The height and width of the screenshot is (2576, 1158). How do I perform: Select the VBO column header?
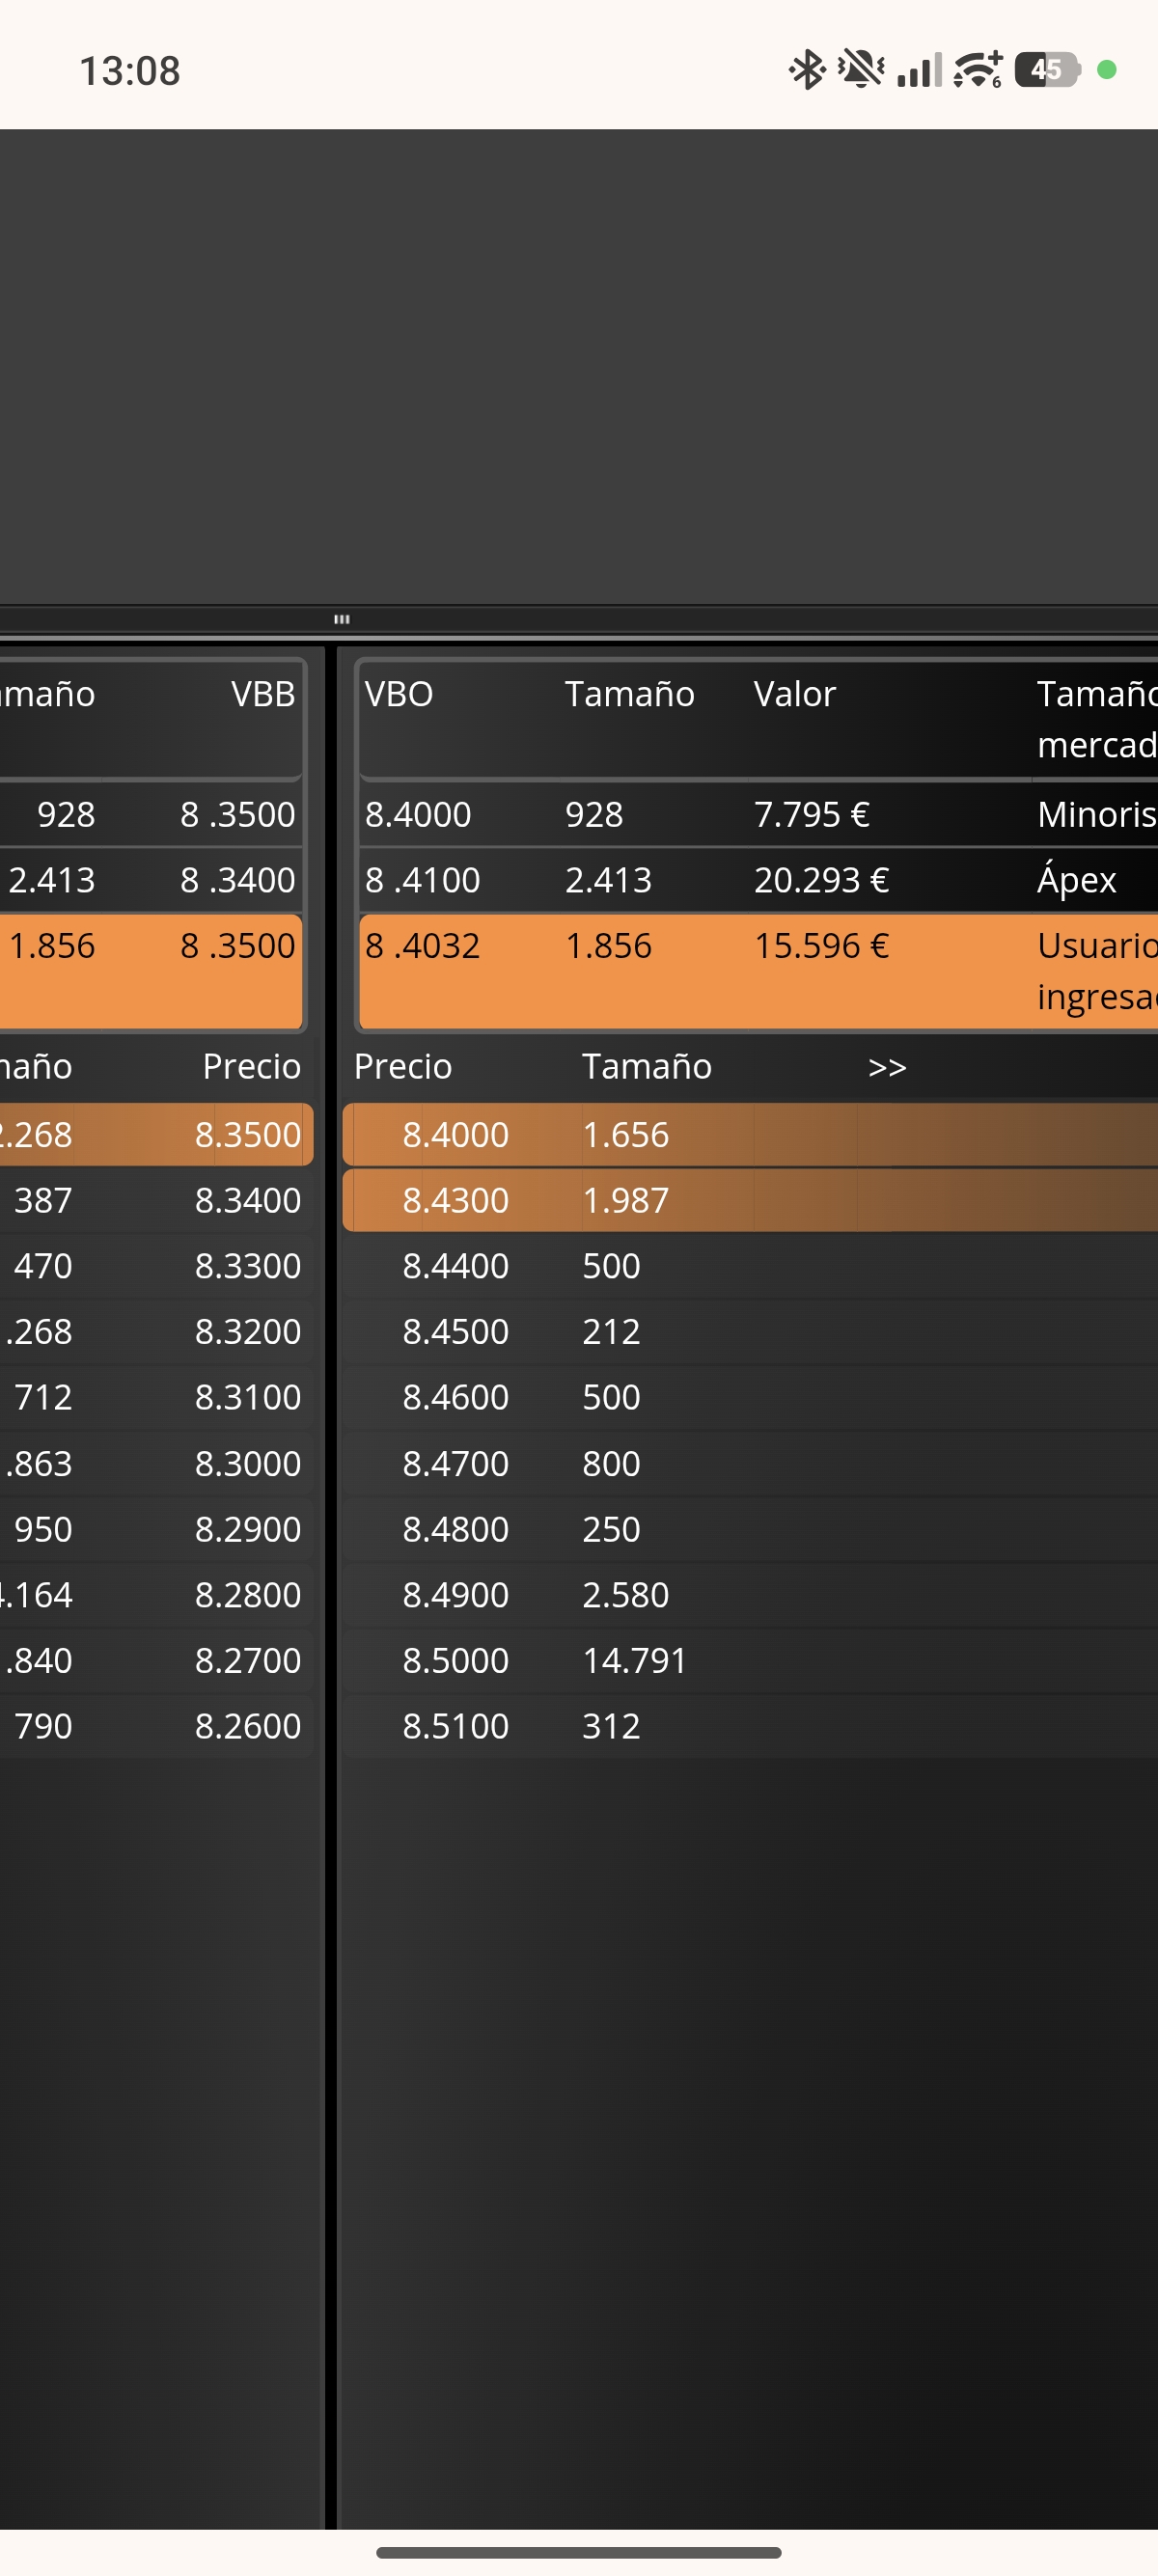(399, 694)
